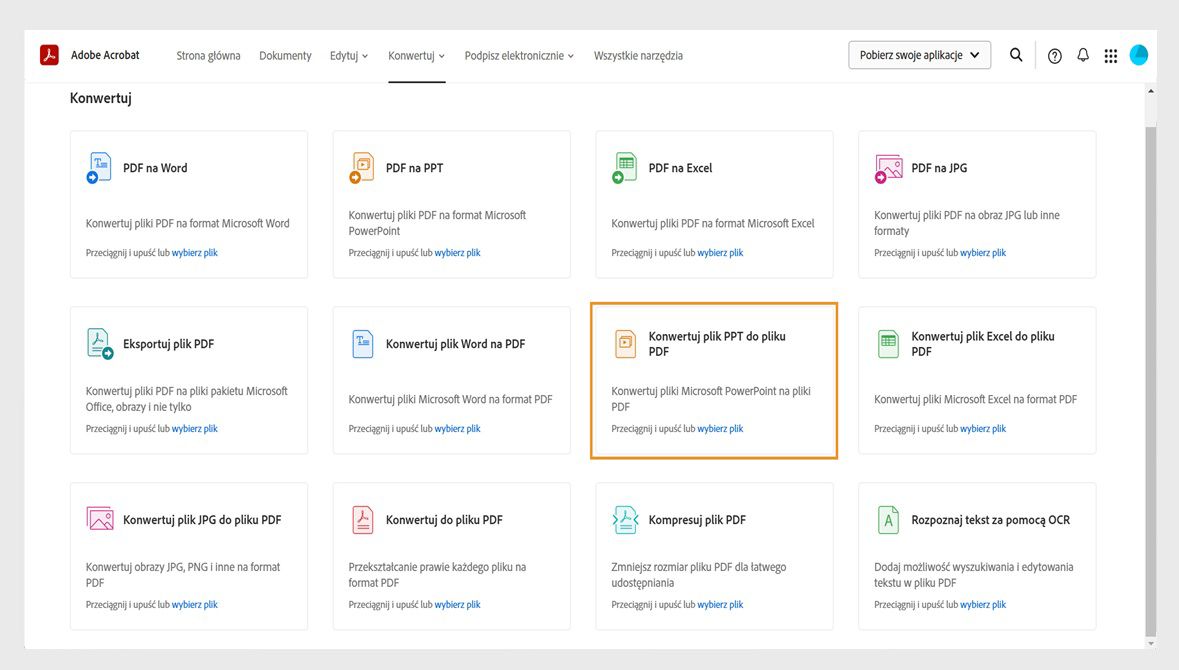Click wybierz plik under Konwertuj plik PPT
Viewport: 1179px width, 670px height.
pyautogui.click(x=720, y=429)
